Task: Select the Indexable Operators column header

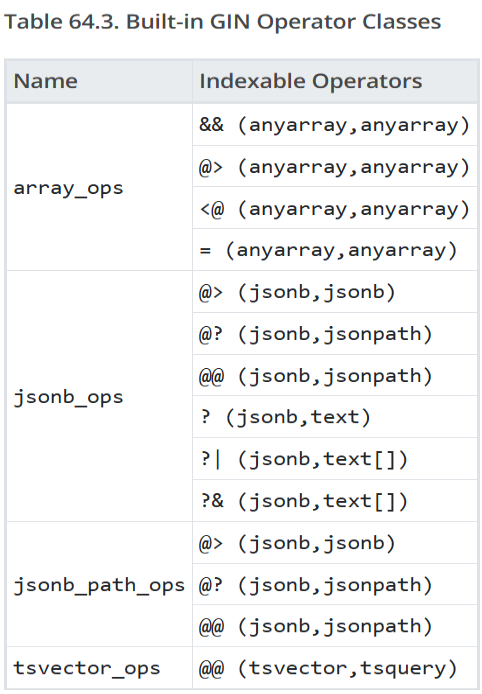Action: click(311, 81)
